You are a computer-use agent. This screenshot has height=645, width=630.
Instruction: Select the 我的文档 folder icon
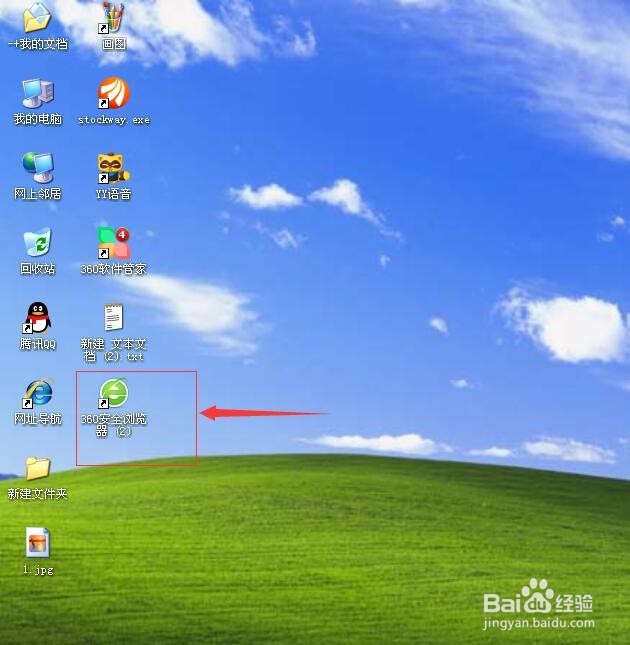pos(37,17)
